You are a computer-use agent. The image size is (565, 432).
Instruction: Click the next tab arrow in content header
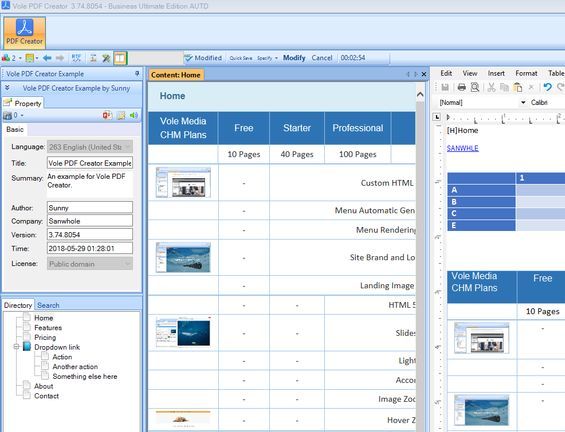pos(416,74)
